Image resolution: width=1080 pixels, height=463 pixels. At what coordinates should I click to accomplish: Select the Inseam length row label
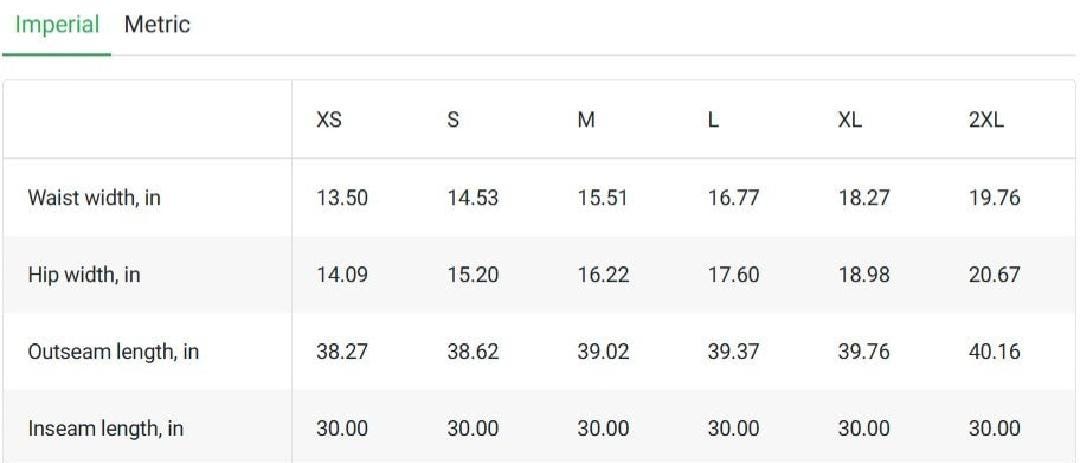(x=105, y=429)
